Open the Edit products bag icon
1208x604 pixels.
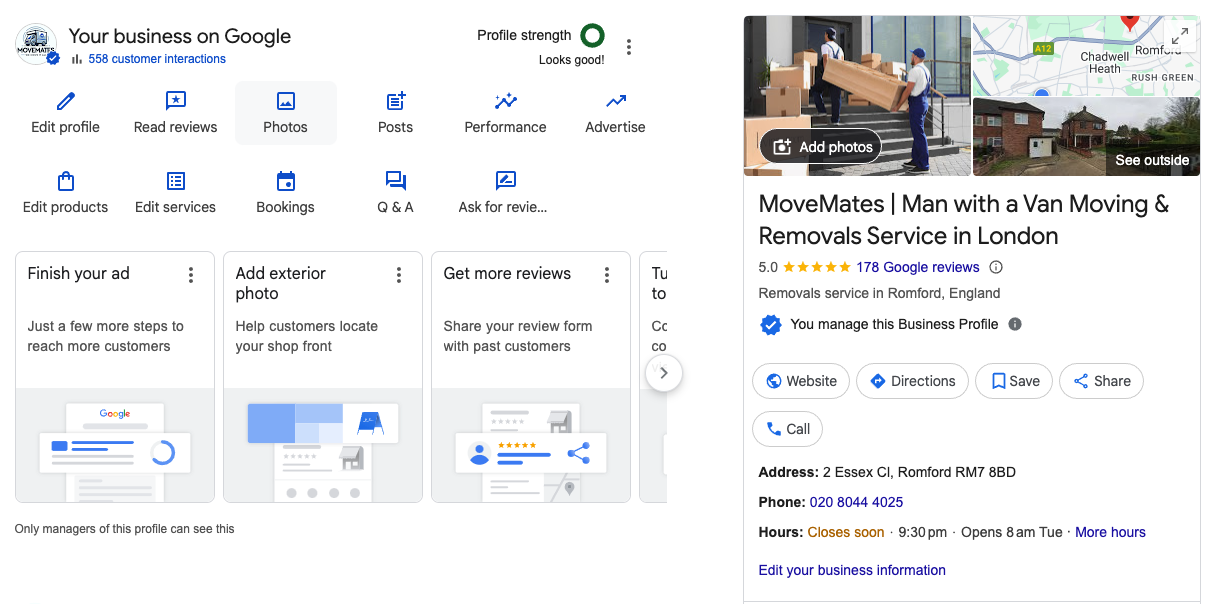[x=65, y=181]
